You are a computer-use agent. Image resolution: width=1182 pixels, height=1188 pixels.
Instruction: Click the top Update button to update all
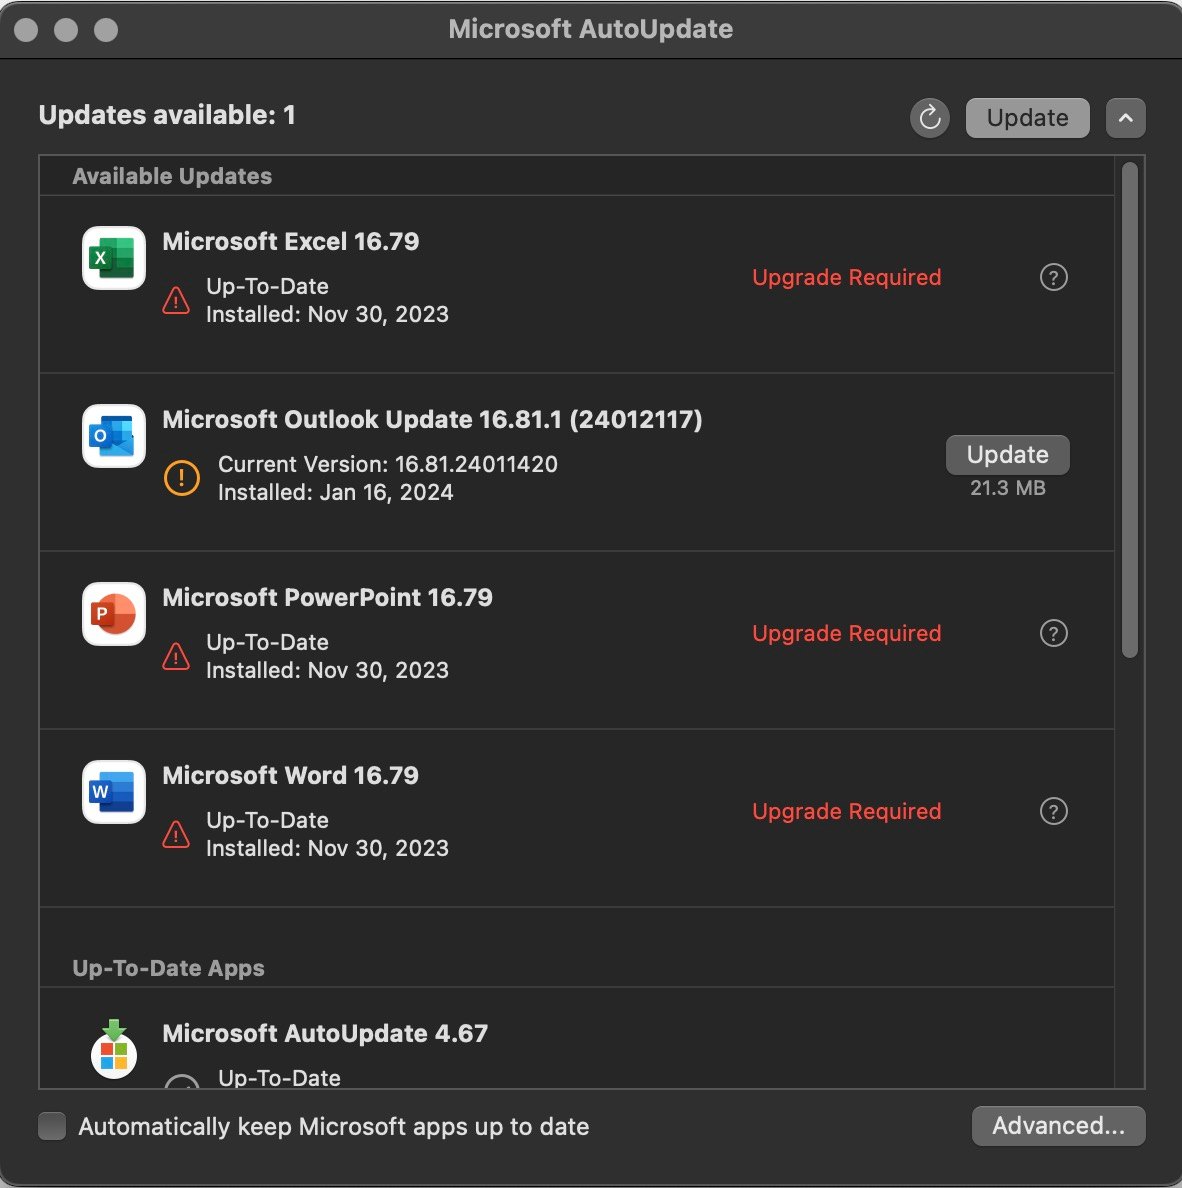[1027, 118]
